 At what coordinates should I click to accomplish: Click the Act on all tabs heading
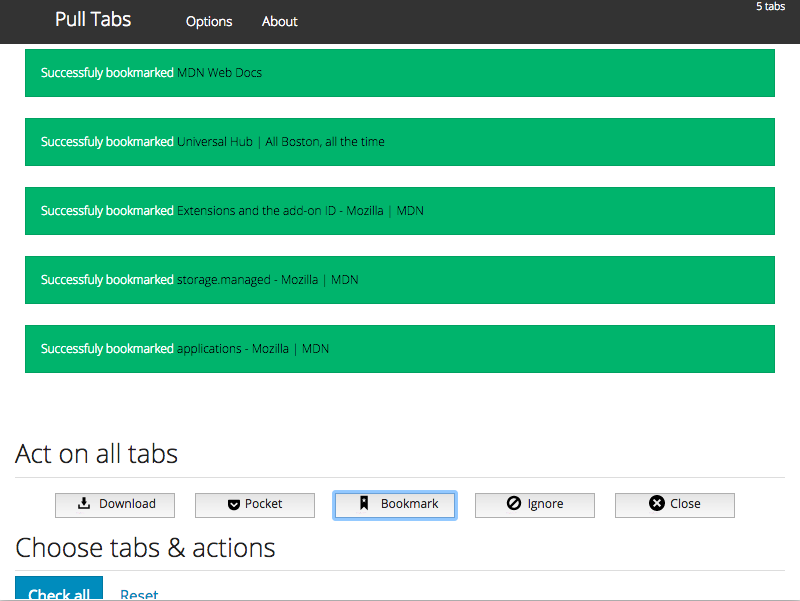96,454
